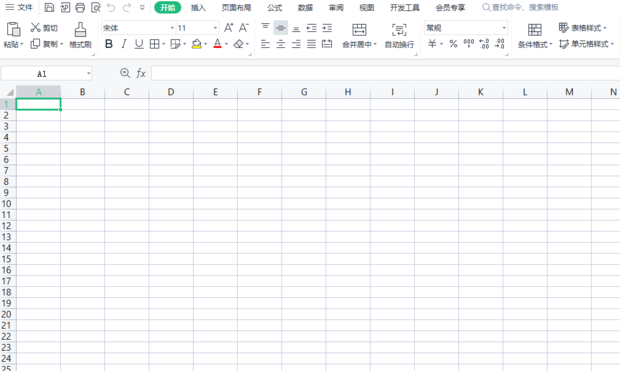Open the number format dropdown 常规

466,28
